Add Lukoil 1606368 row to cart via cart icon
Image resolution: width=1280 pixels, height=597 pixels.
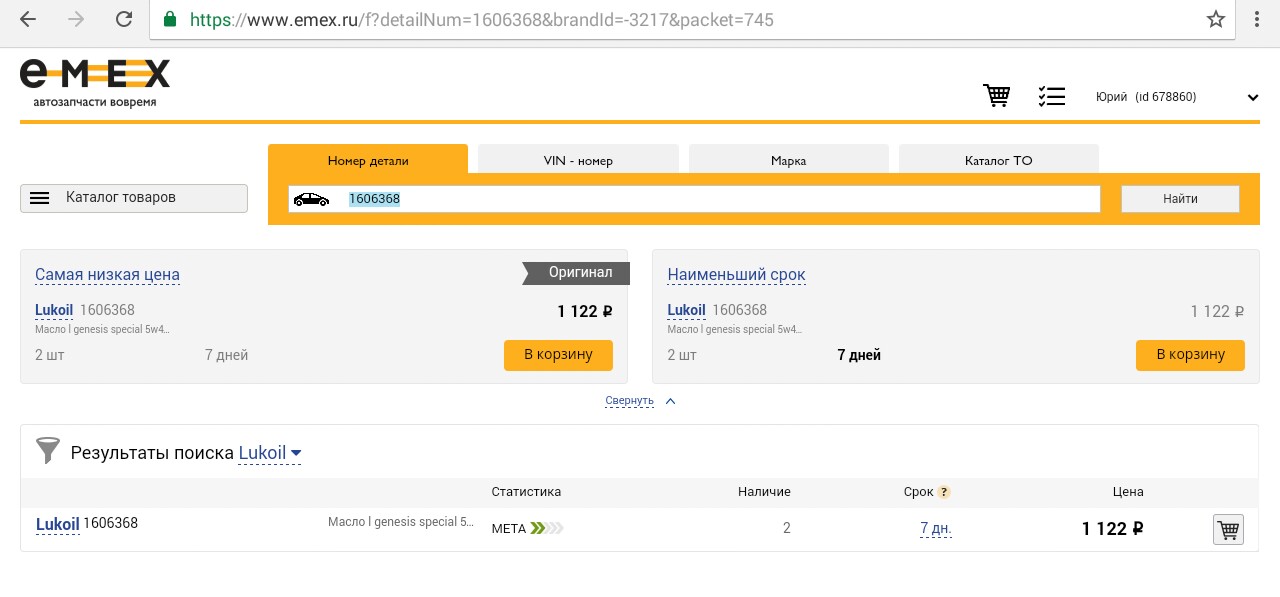pos(1228,529)
